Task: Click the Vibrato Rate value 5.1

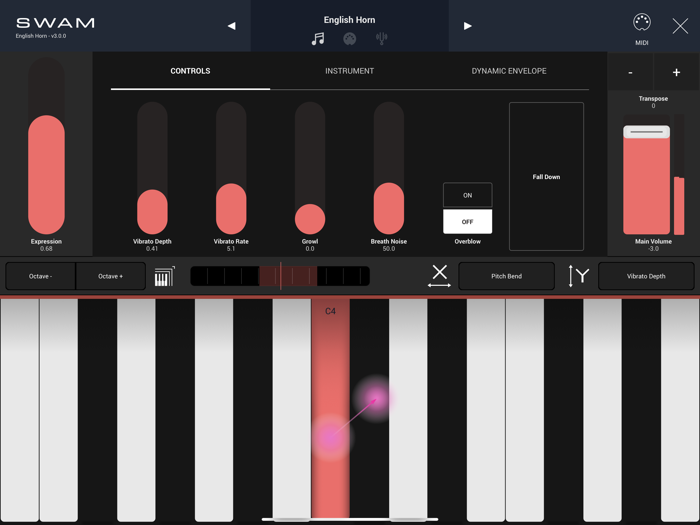Action: point(231,249)
